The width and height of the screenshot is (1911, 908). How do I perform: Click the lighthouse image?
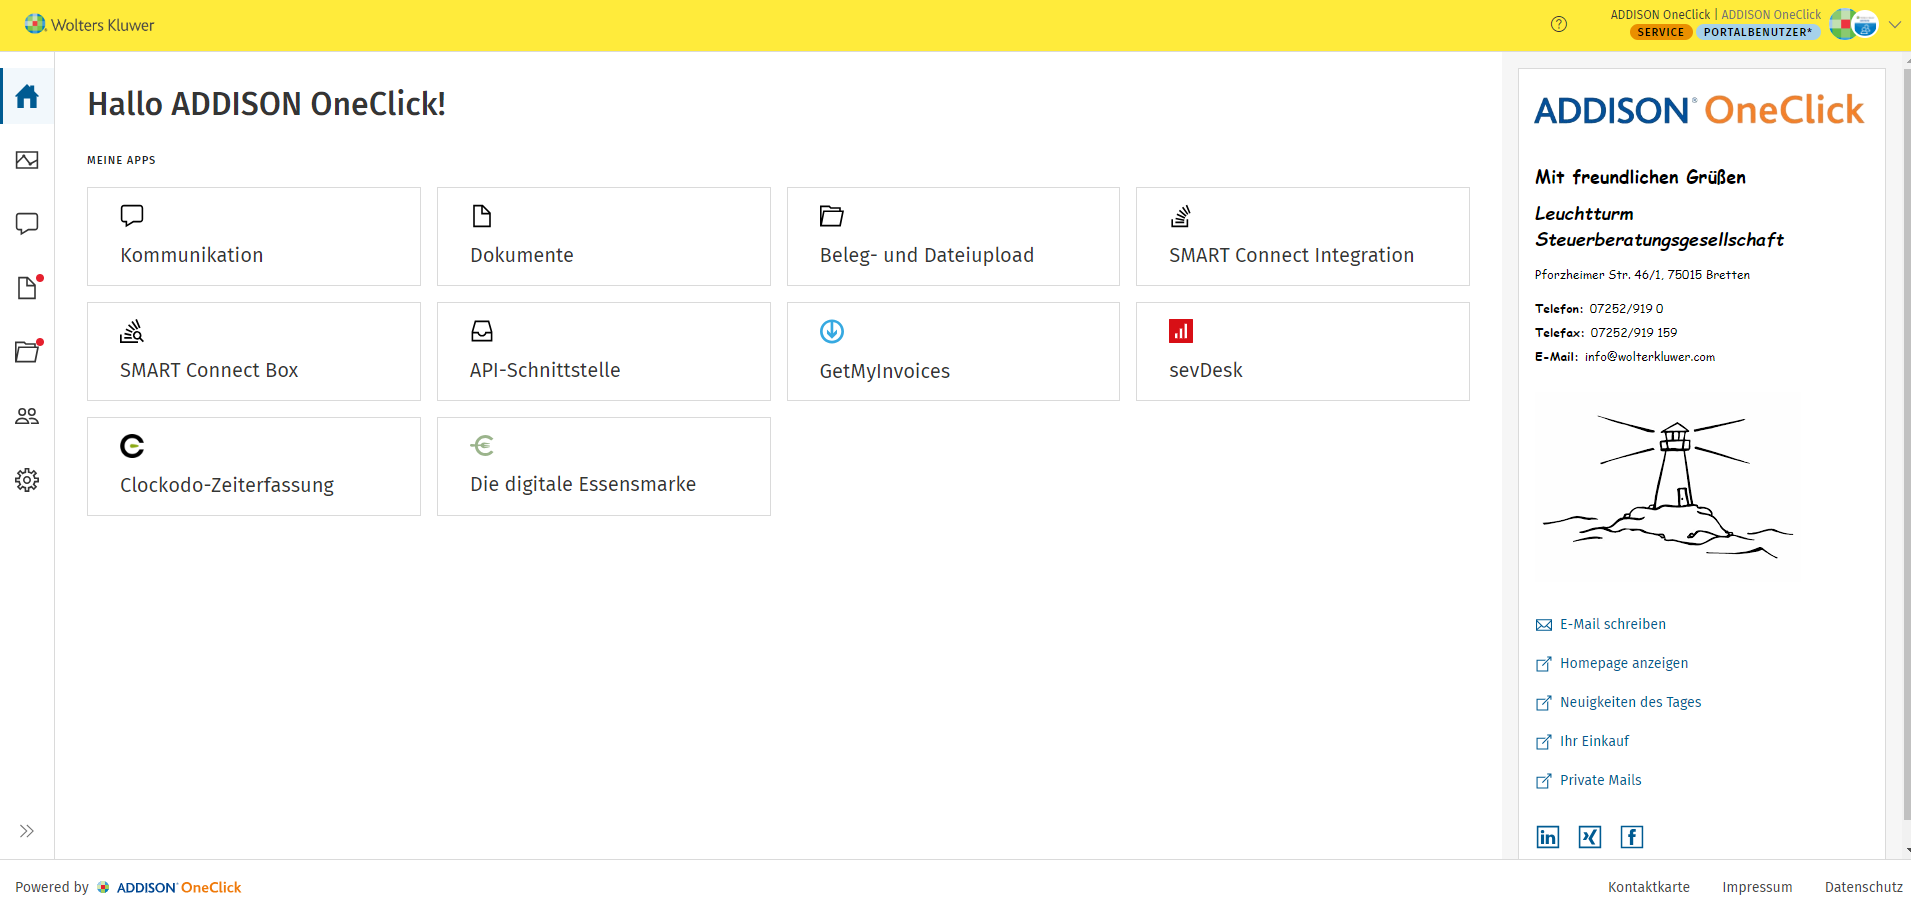click(x=1668, y=488)
